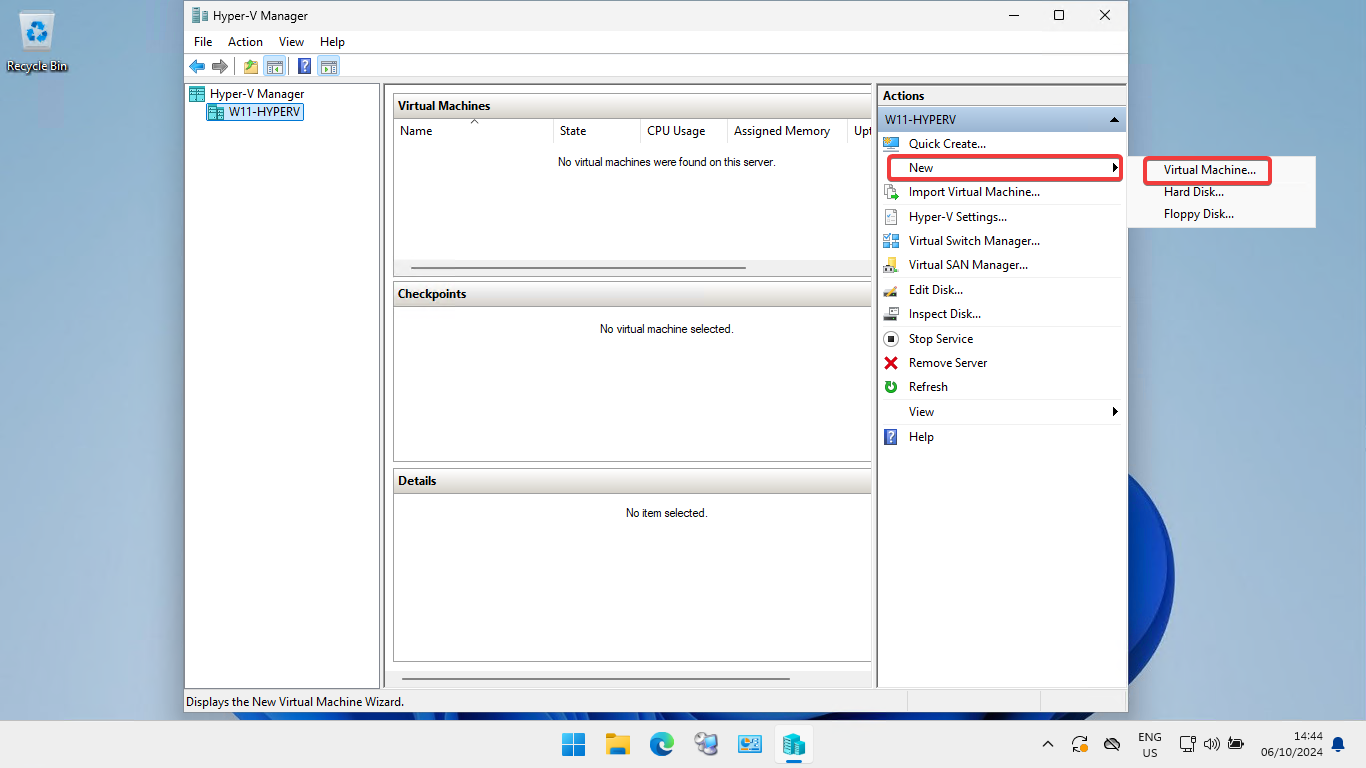The image size is (1366, 768).
Task: Open the File menu
Action: tap(203, 42)
